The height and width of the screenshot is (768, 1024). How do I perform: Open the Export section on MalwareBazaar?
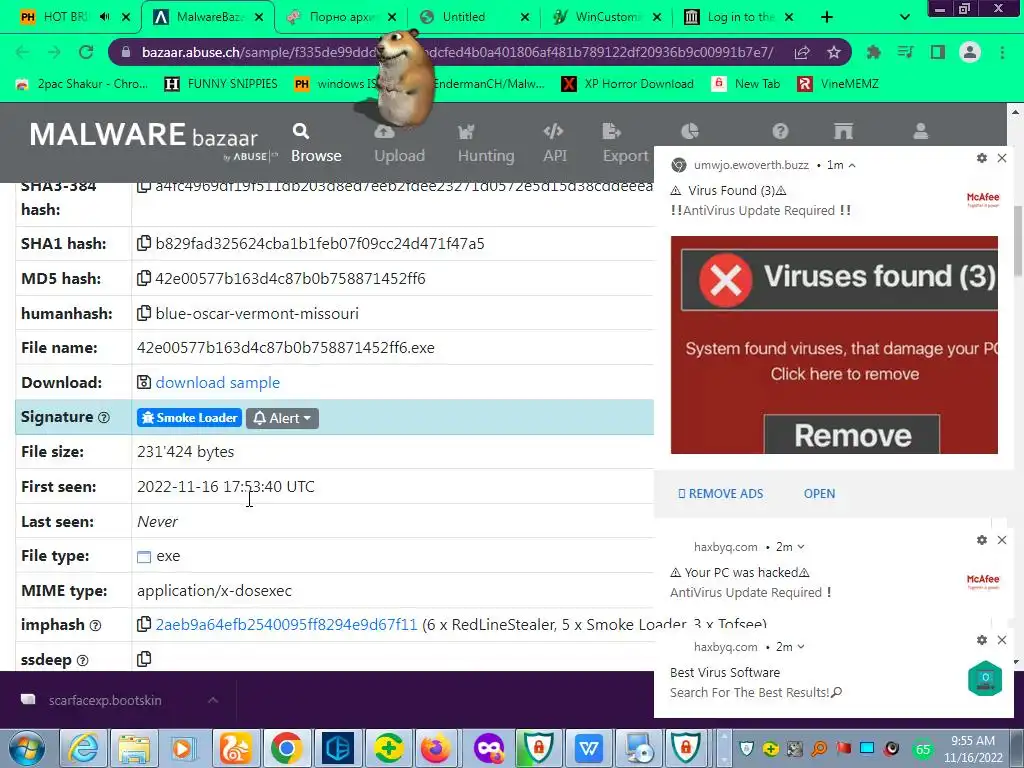625,143
